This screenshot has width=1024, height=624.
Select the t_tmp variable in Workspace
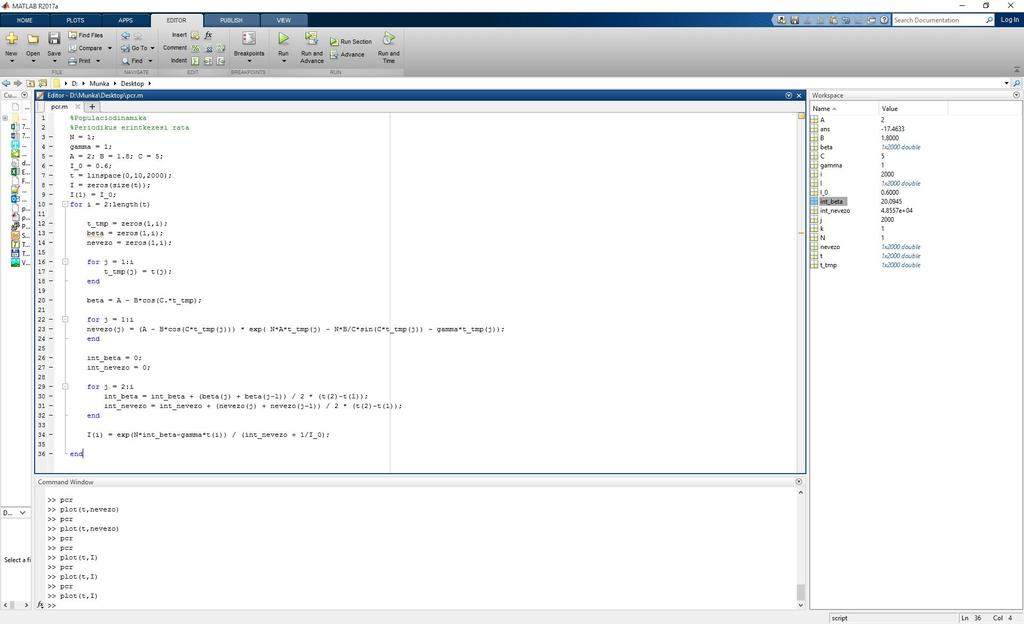[x=828, y=265]
